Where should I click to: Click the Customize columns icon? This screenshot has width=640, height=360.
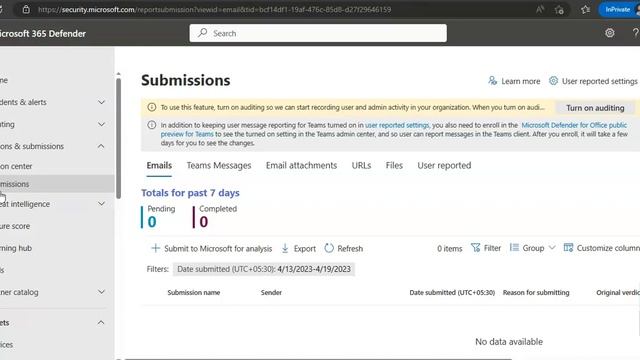point(568,247)
